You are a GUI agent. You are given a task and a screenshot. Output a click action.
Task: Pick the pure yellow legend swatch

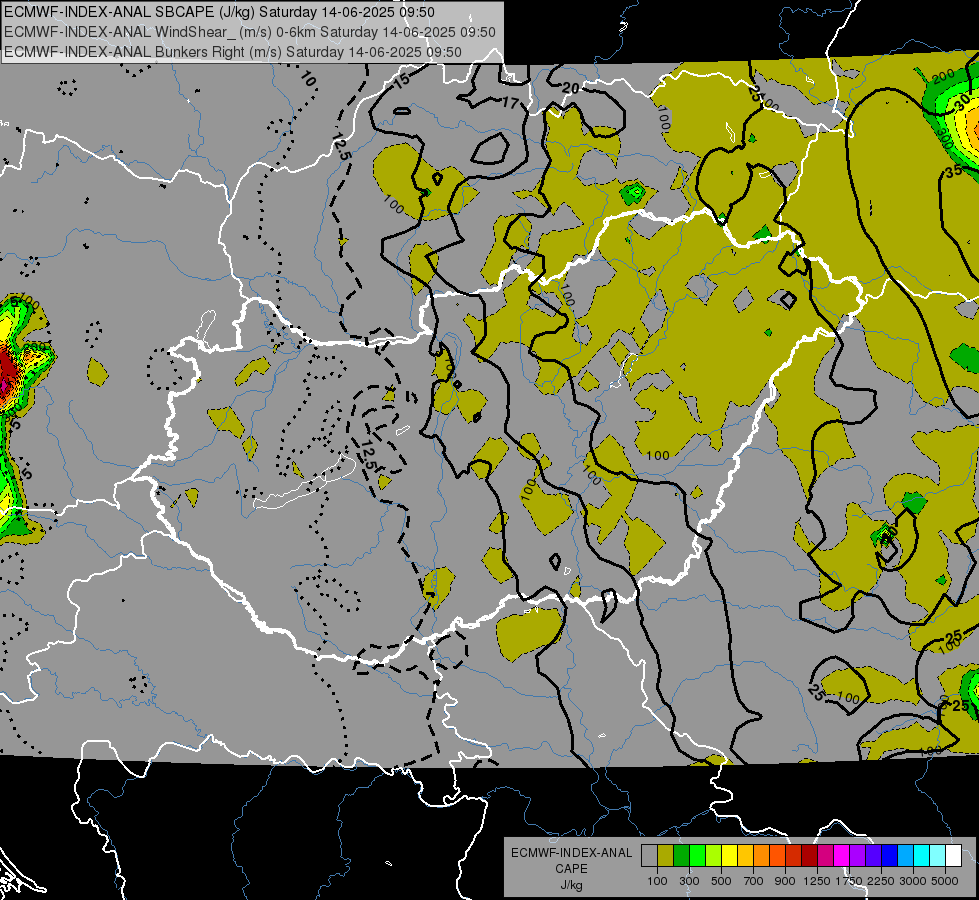click(x=729, y=856)
